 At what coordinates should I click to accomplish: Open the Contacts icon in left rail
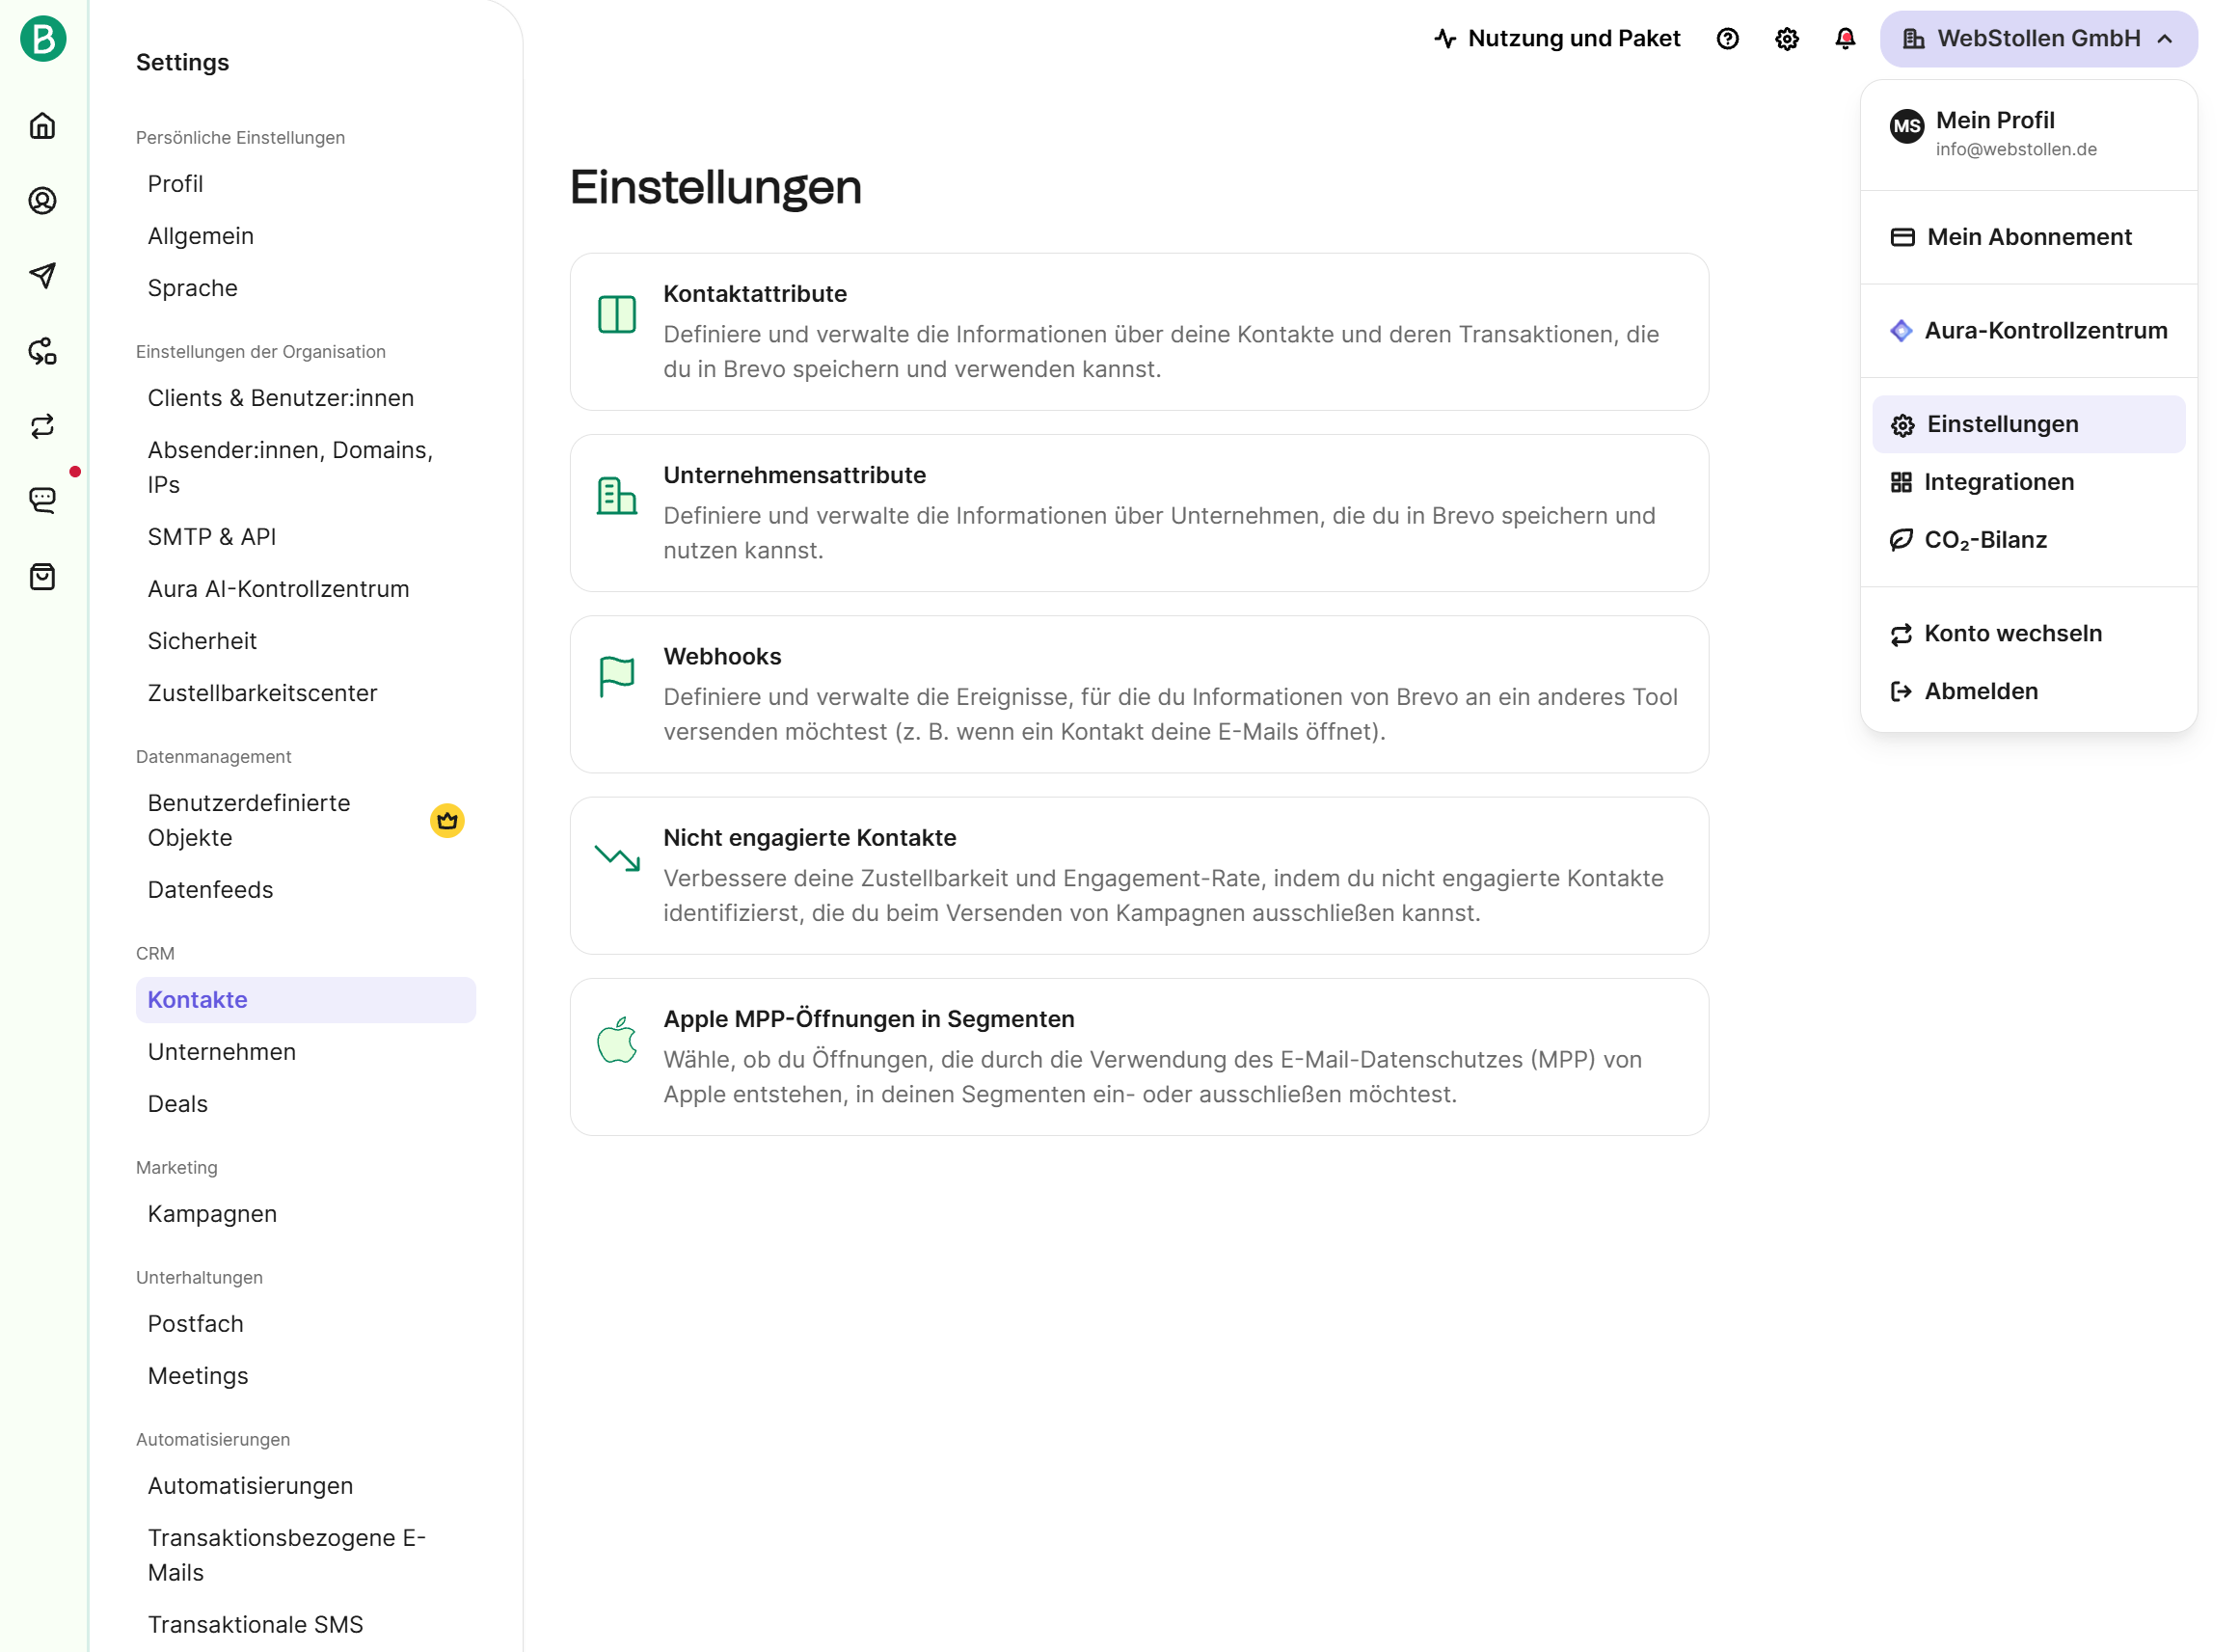pos(42,201)
